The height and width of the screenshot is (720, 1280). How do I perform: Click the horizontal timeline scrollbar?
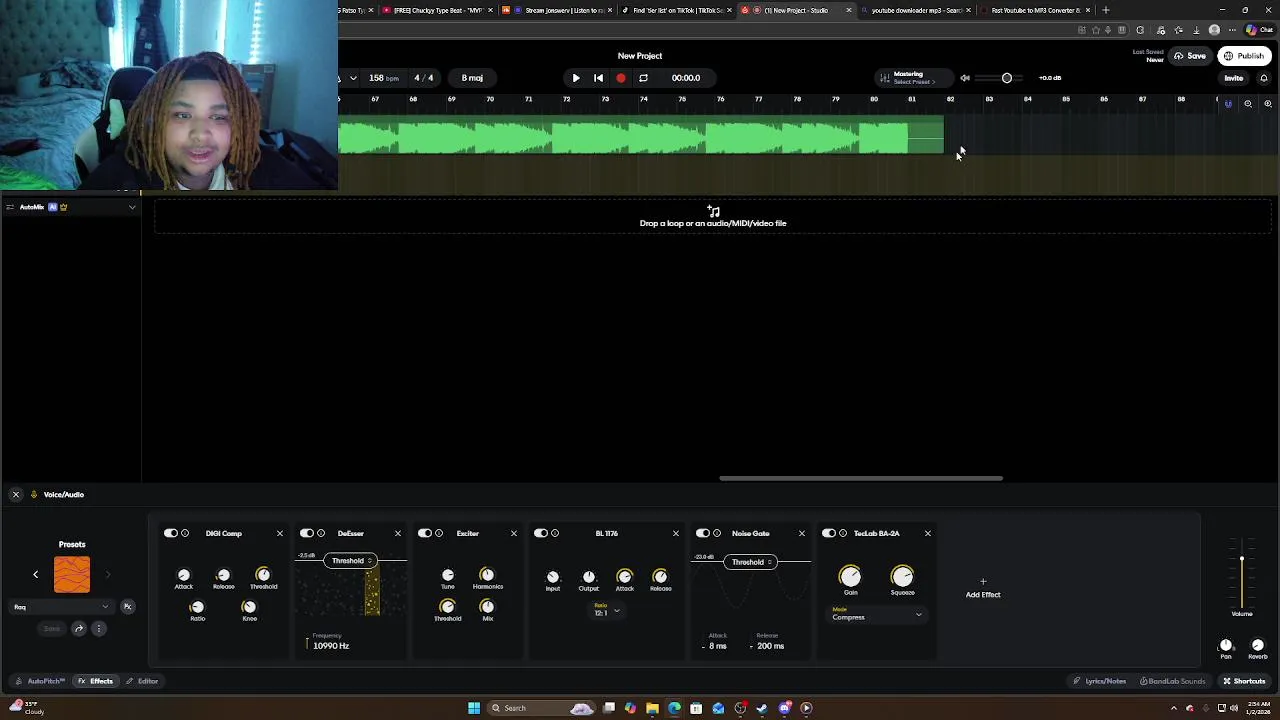(861, 479)
